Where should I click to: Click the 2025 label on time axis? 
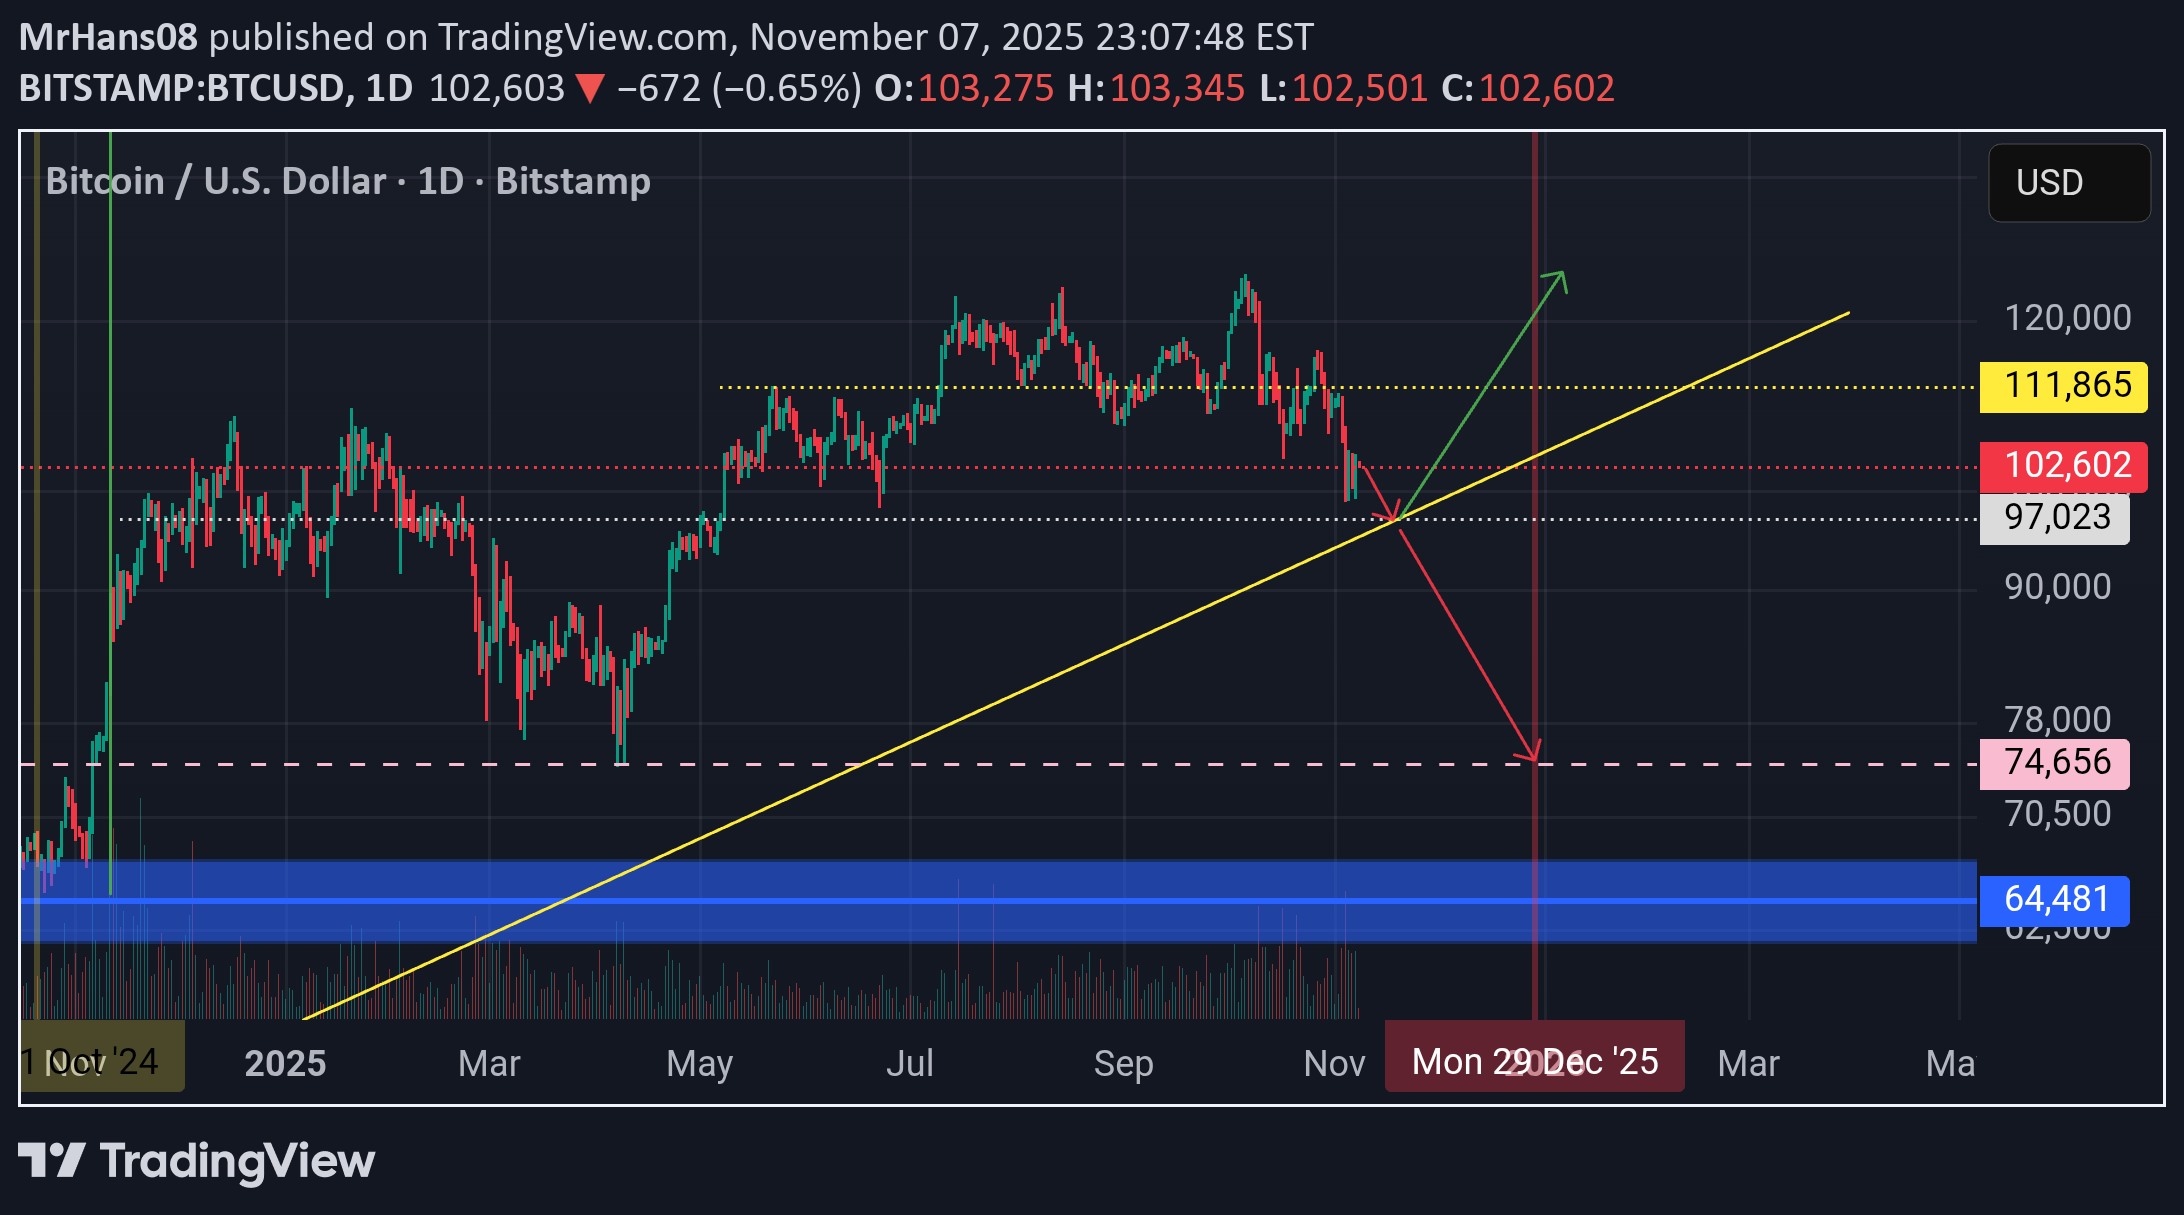[285, 1063]
